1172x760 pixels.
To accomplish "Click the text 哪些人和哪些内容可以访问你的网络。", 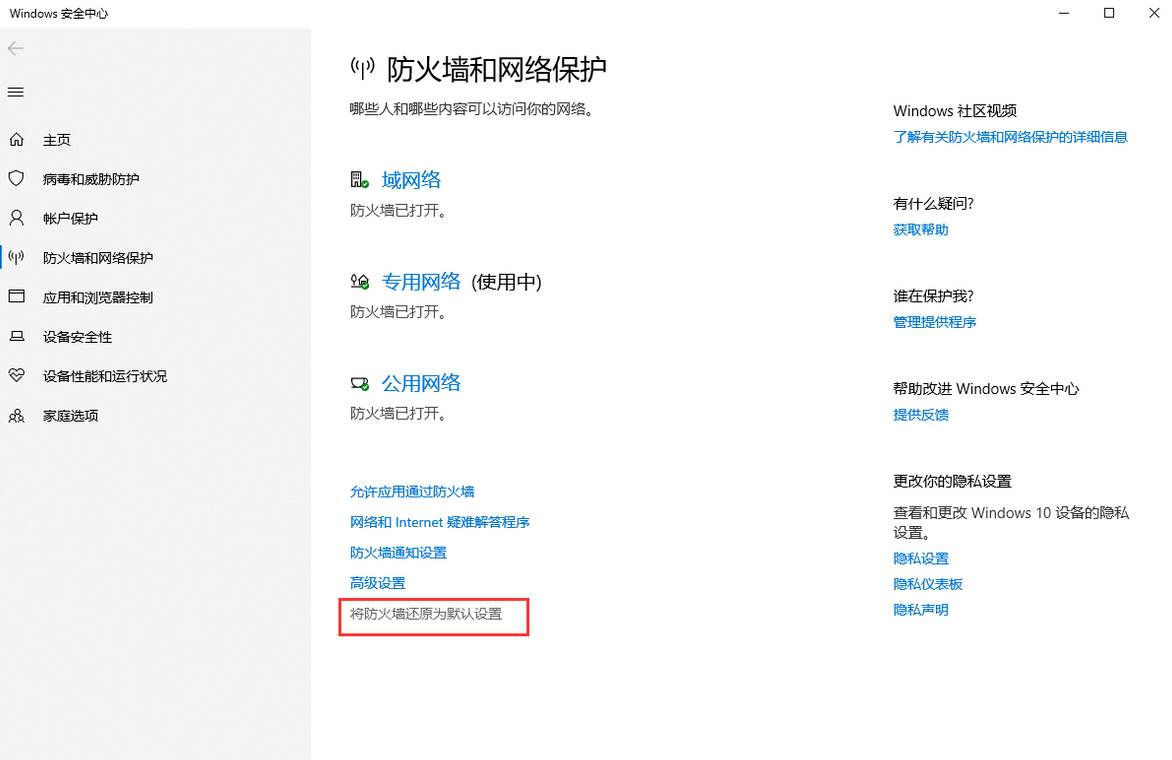I will [472, 109].
